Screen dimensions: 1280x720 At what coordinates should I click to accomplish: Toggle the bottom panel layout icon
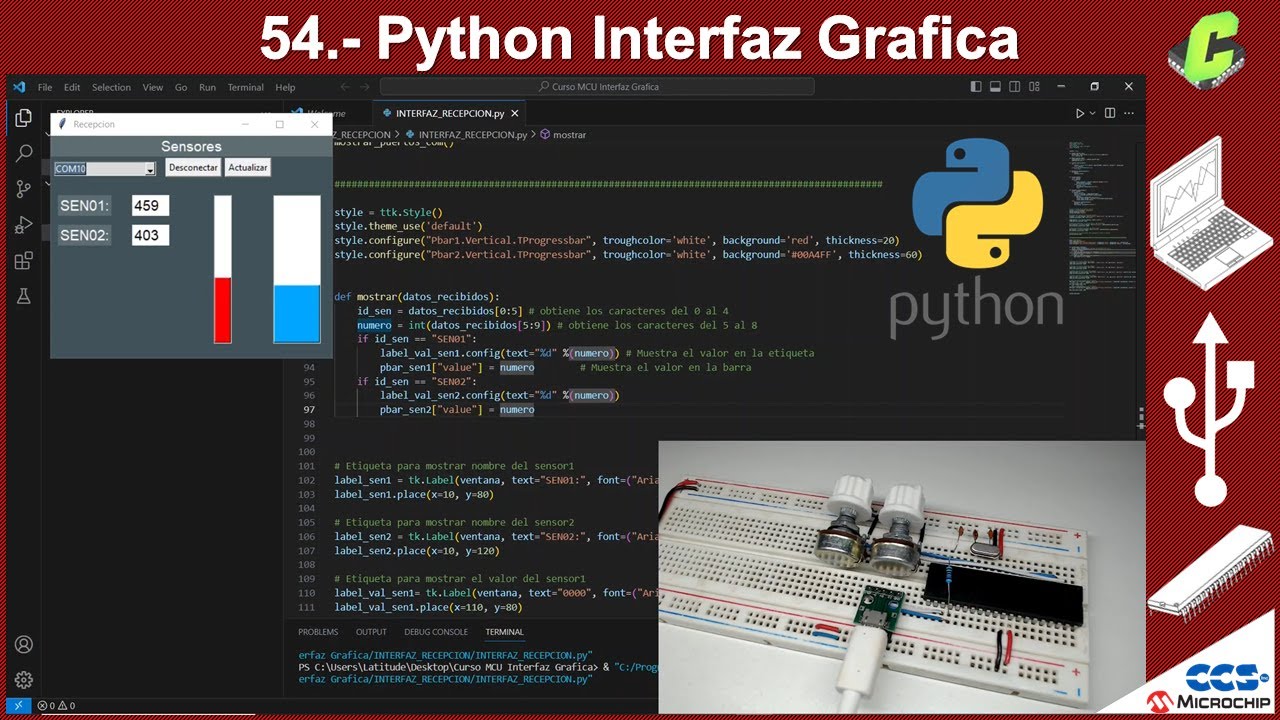coord(996,87)
